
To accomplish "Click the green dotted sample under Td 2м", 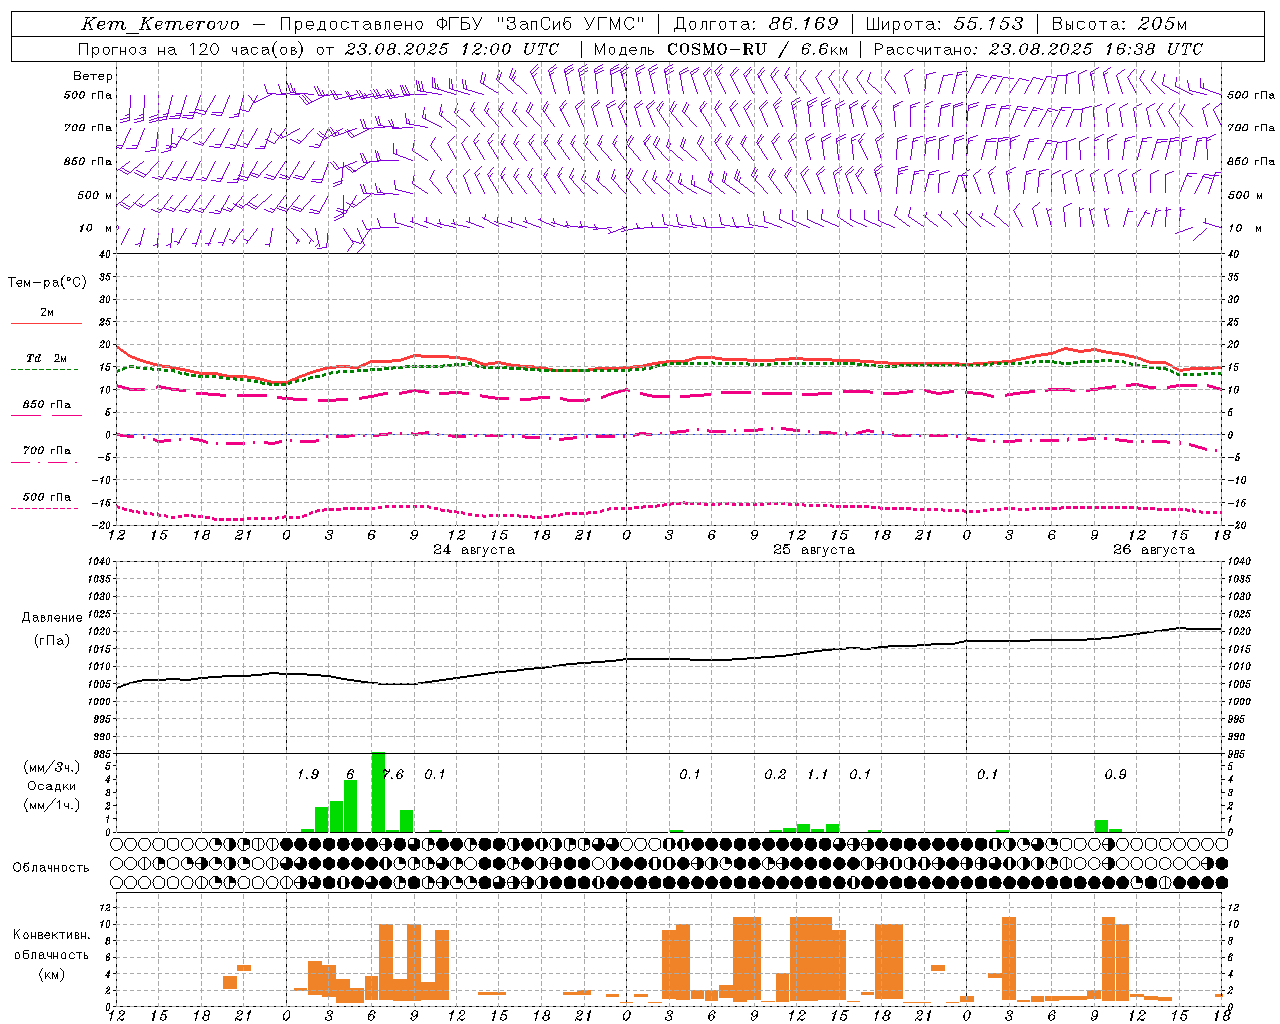I will [x=45, y=370].
